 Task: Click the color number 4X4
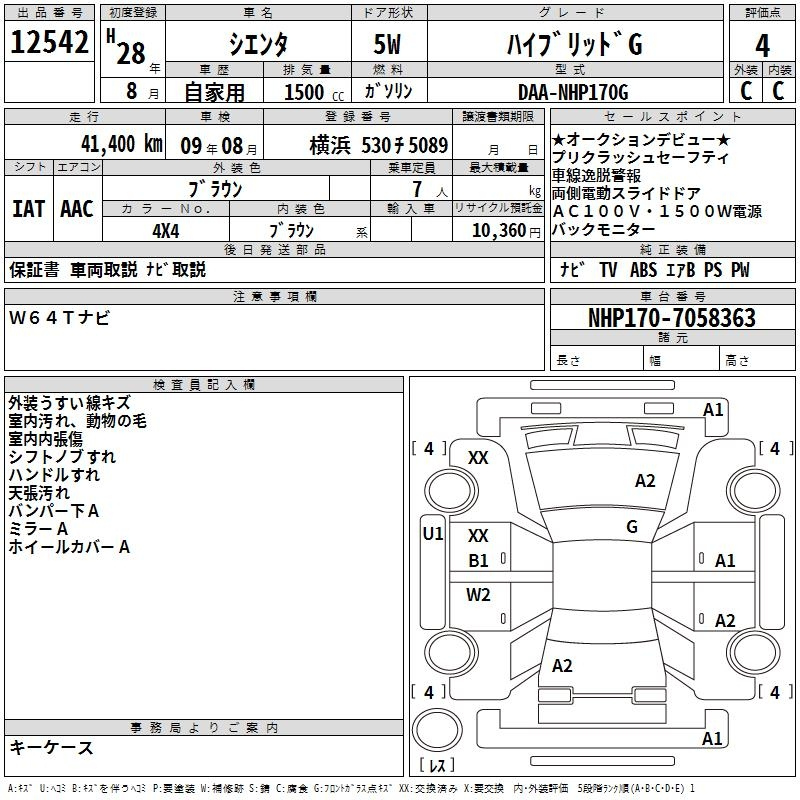click(x=165, y=229)
